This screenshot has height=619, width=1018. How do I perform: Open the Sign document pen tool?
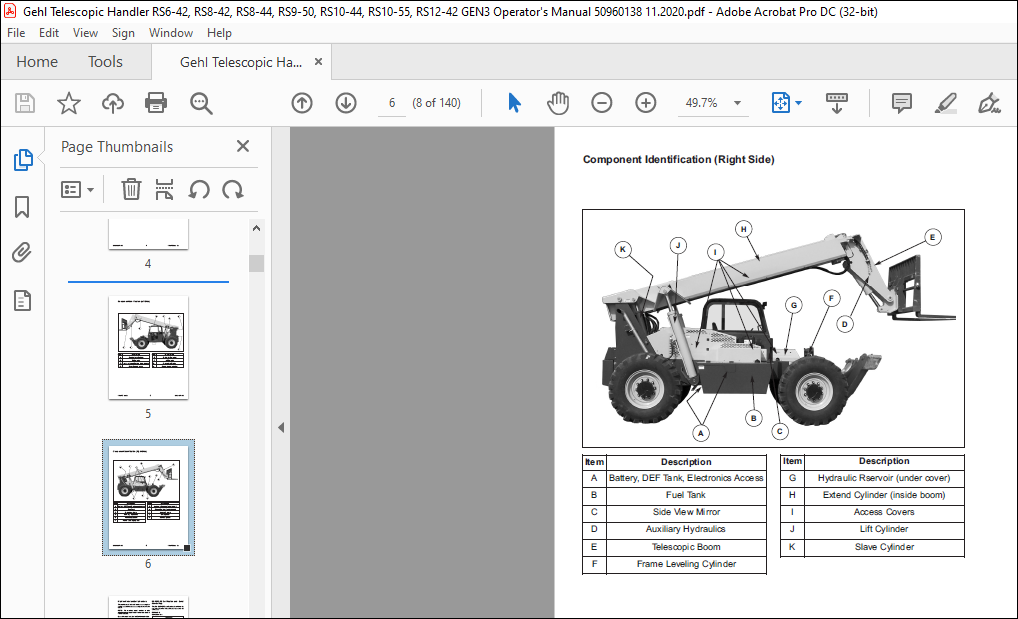click(989, 103)
